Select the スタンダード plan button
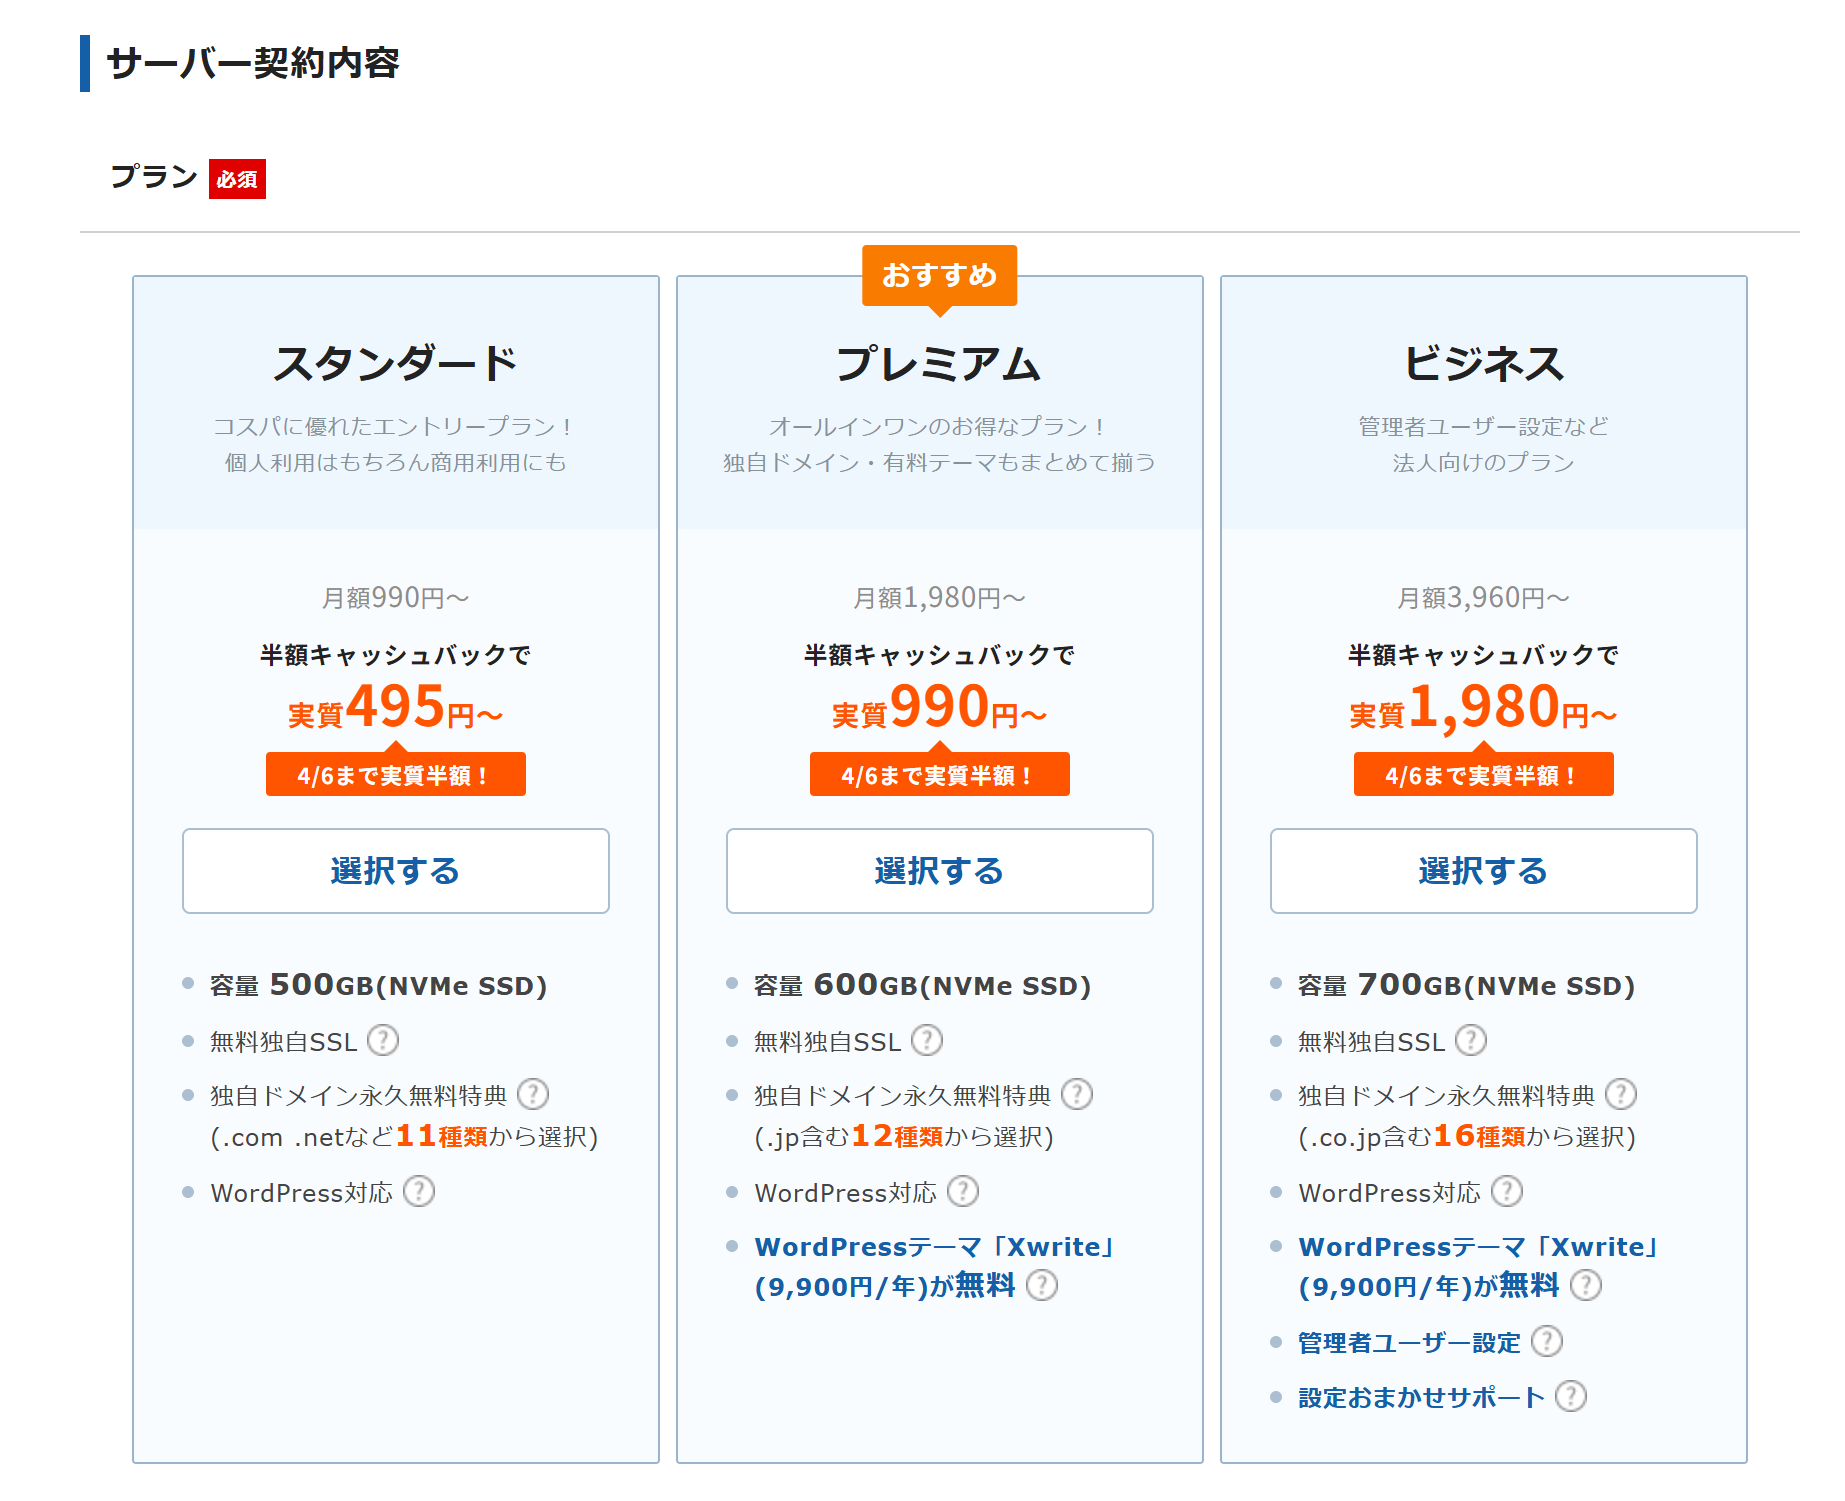 click(396, 871)
